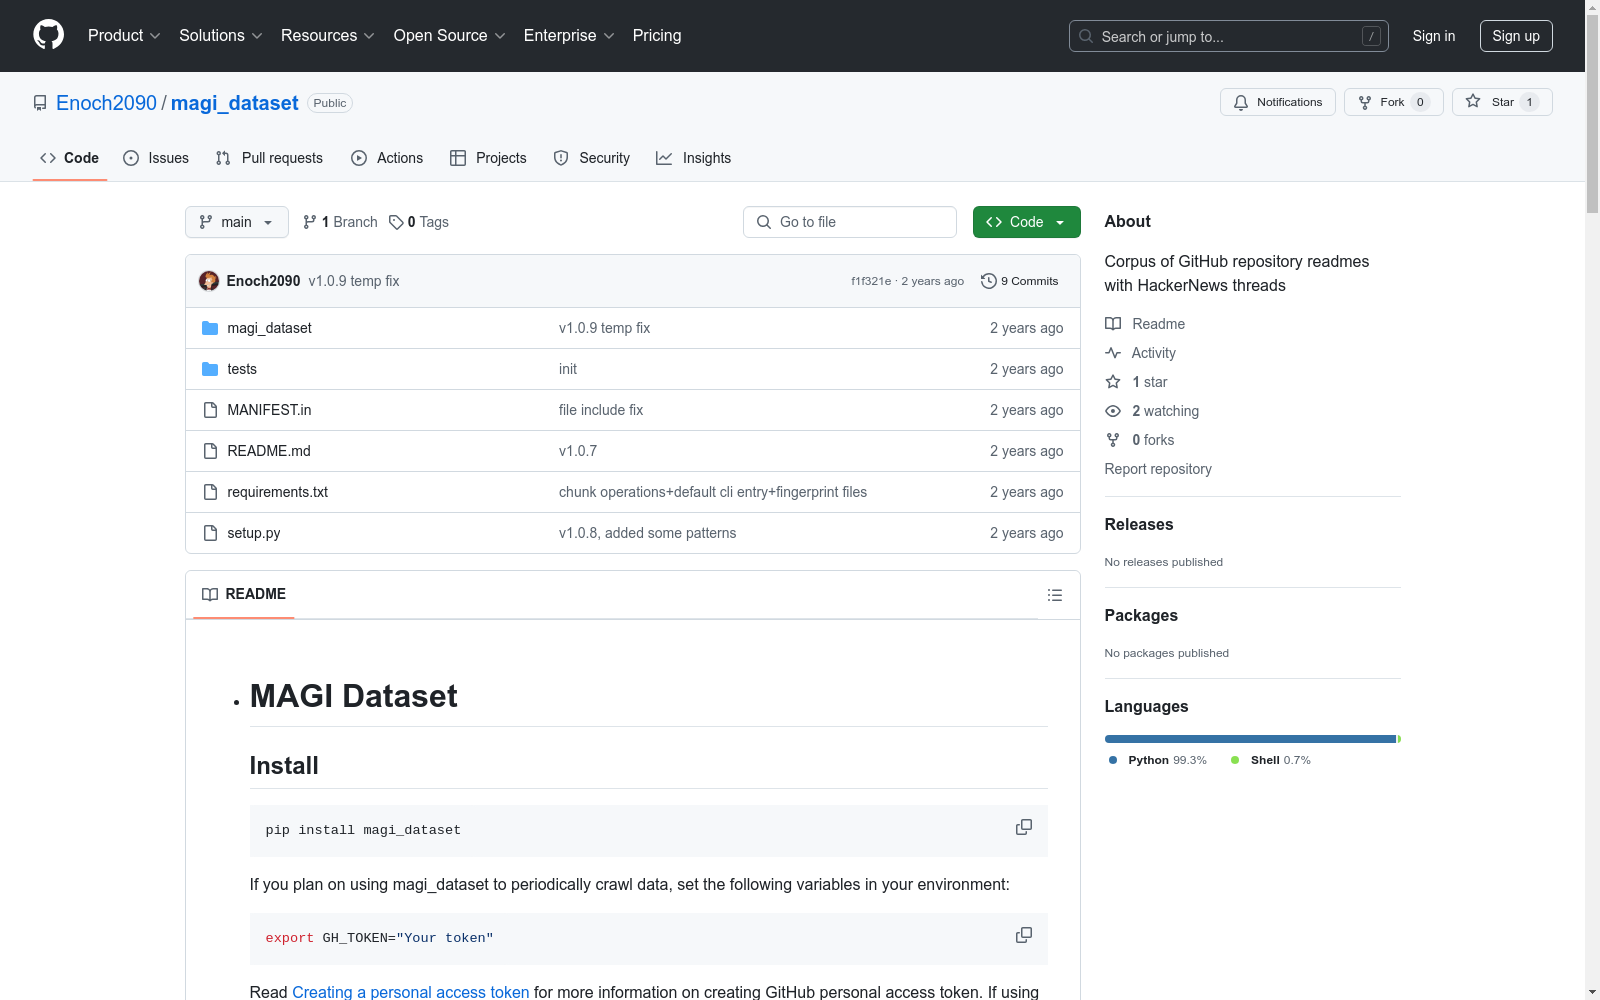Open the 9 Commits link
The image size is (1600, 1000).
(1020, 281)
